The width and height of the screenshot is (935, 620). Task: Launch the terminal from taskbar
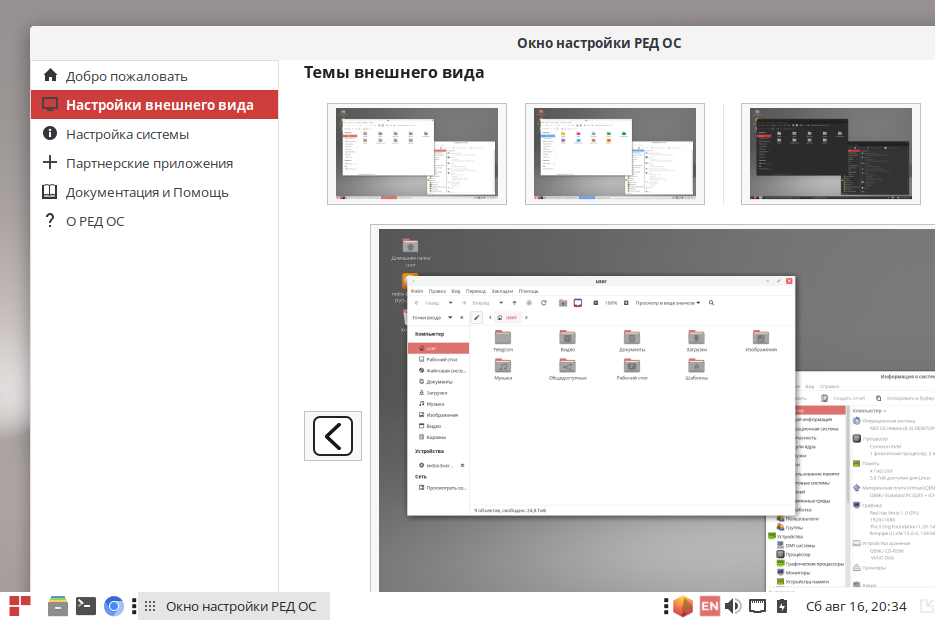point(86,606)
